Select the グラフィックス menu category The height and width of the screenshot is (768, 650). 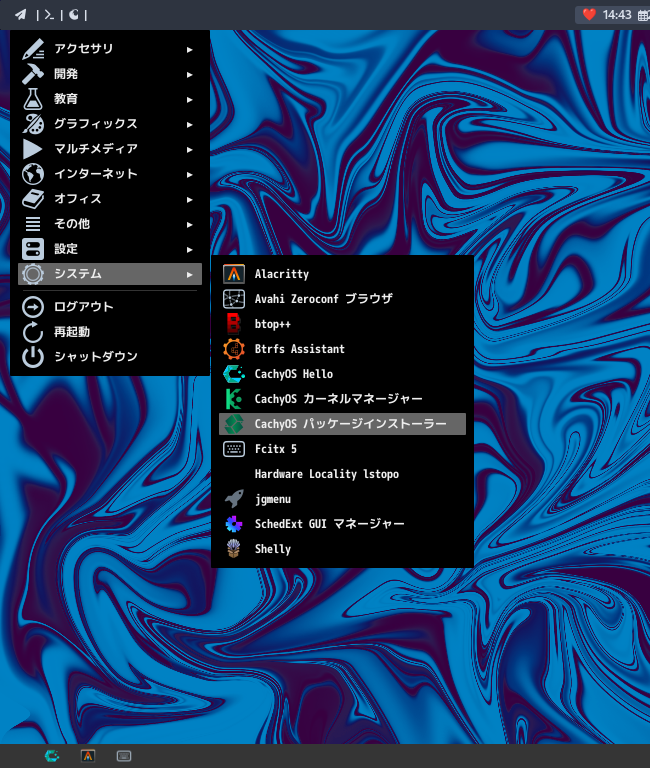tap(110, 124)
